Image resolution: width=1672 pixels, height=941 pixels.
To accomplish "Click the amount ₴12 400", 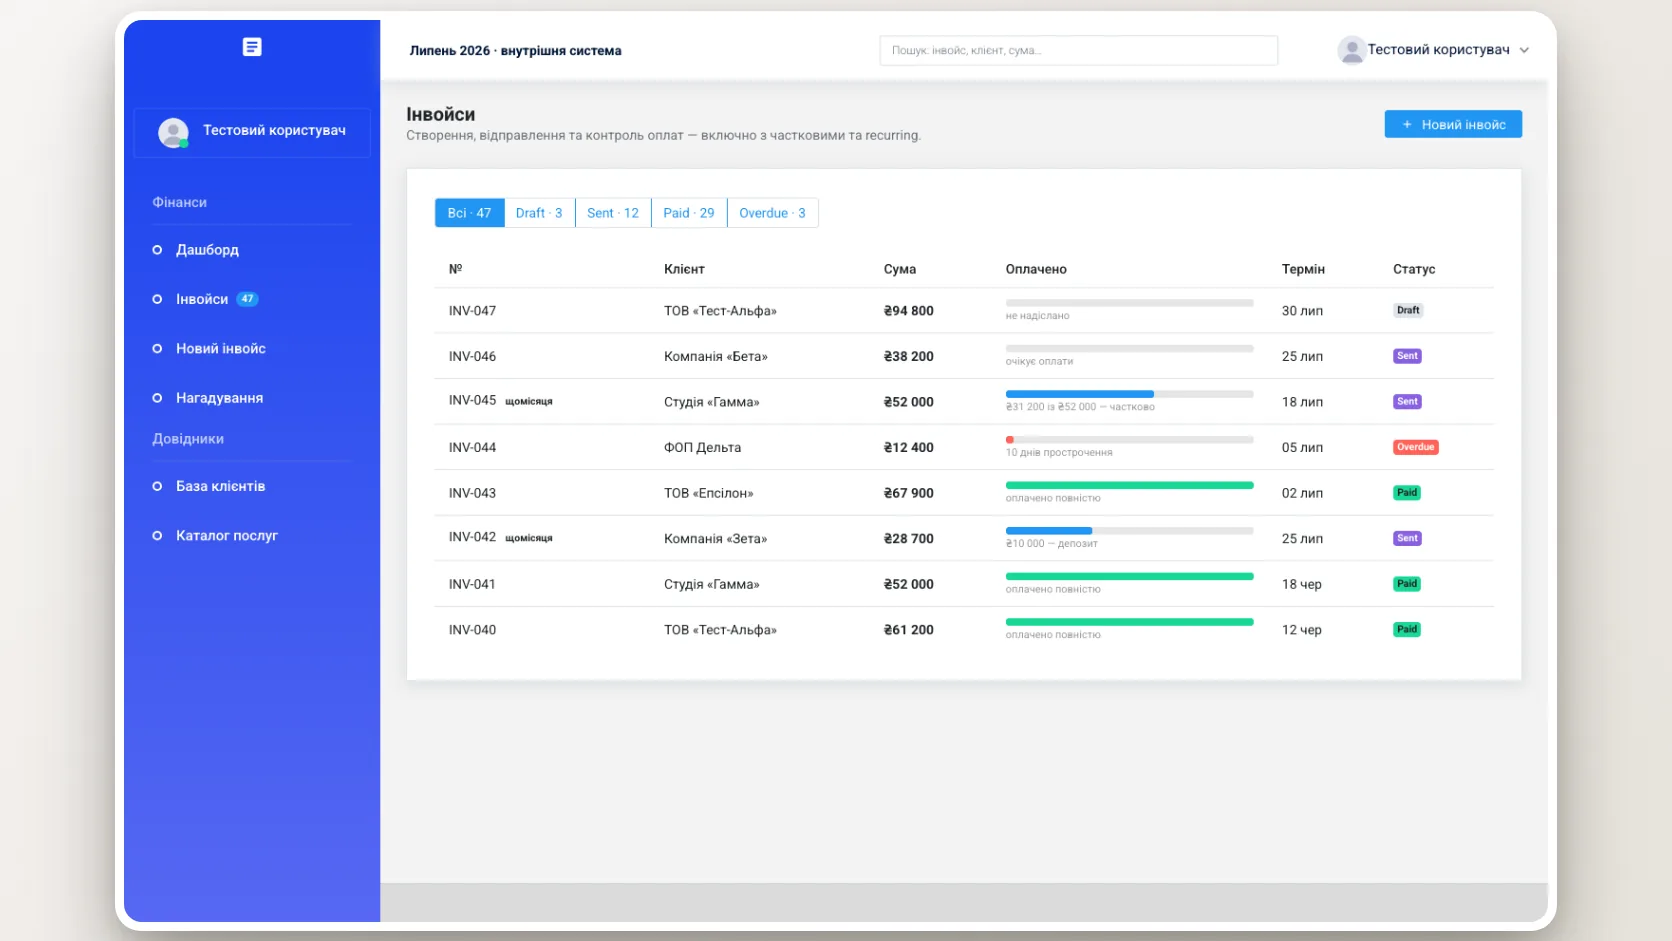I will 908,448.
